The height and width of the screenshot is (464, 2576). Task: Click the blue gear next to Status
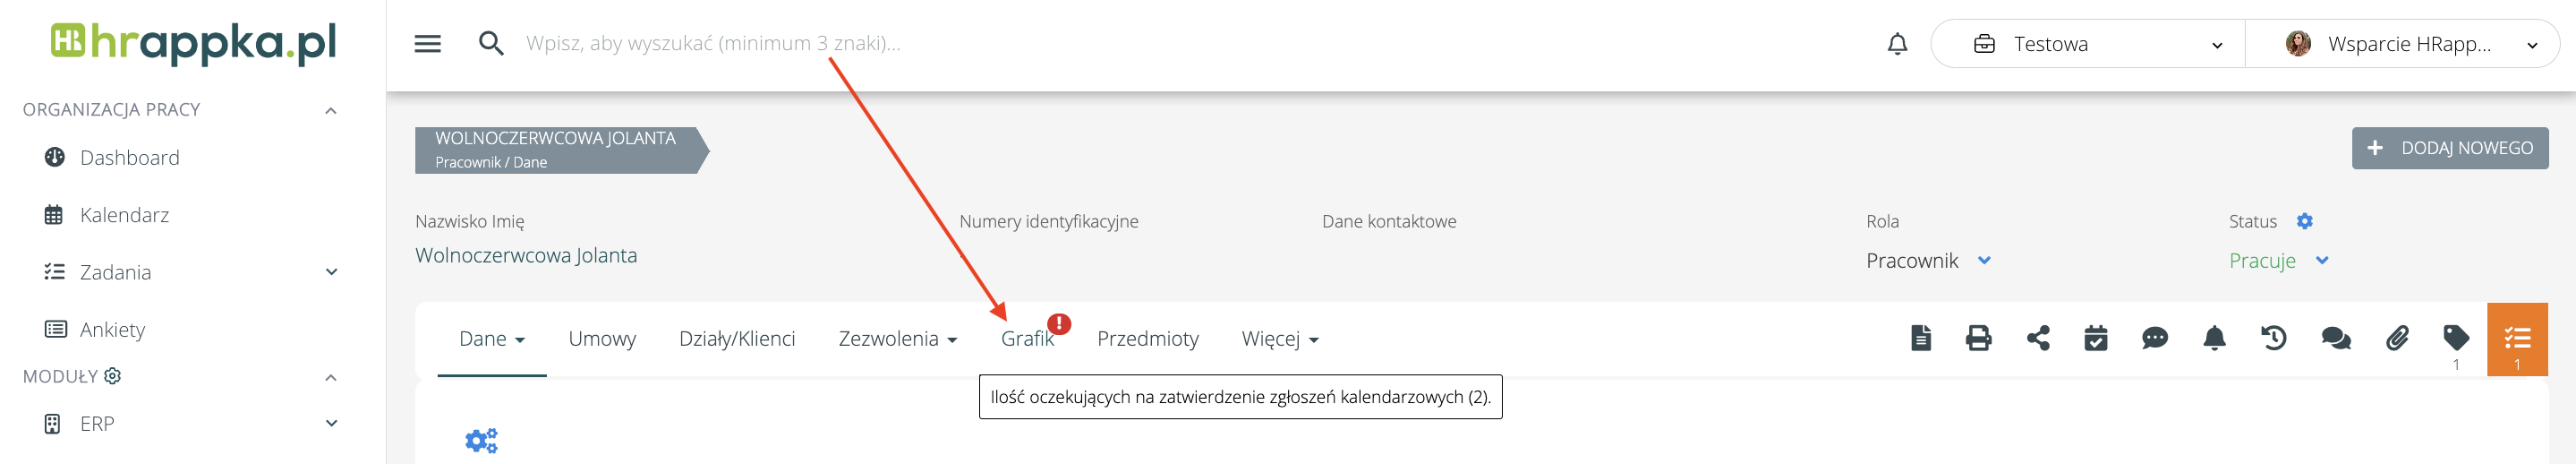click(2305, 221)
